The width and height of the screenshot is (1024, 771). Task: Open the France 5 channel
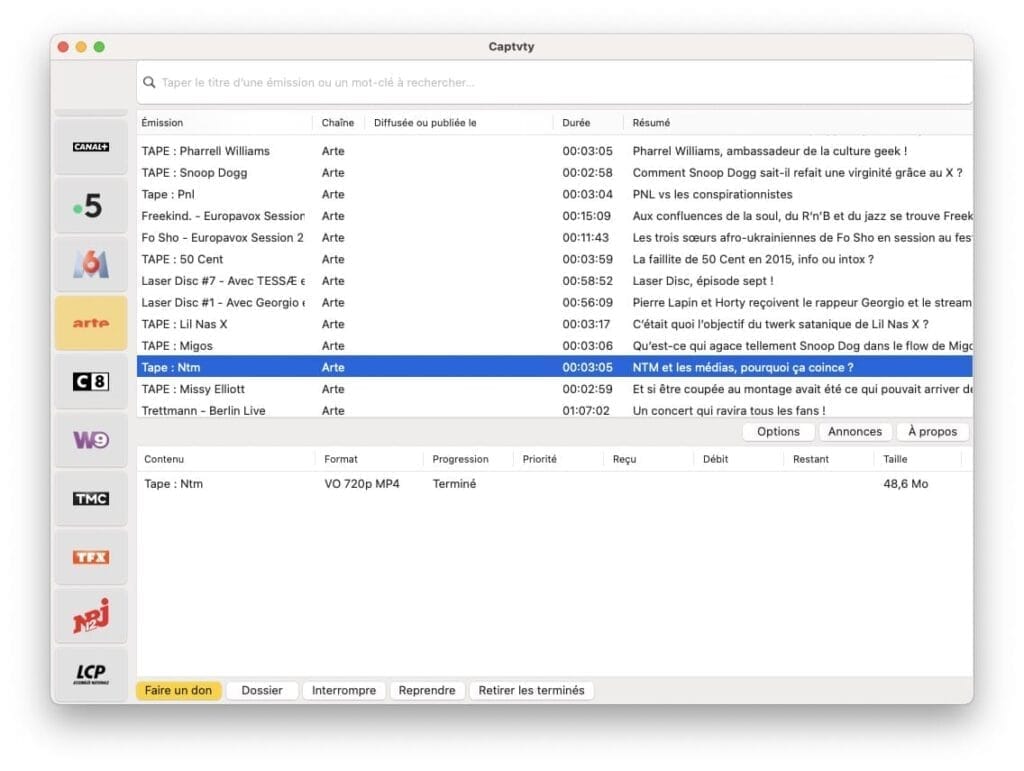[x=91, y=206]
